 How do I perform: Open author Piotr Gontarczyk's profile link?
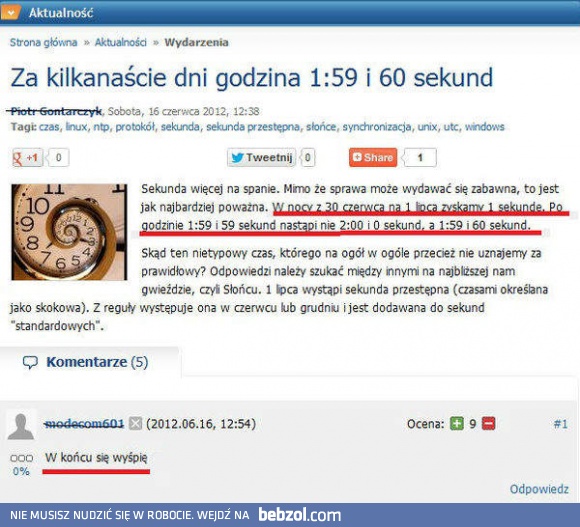[55, 111]
